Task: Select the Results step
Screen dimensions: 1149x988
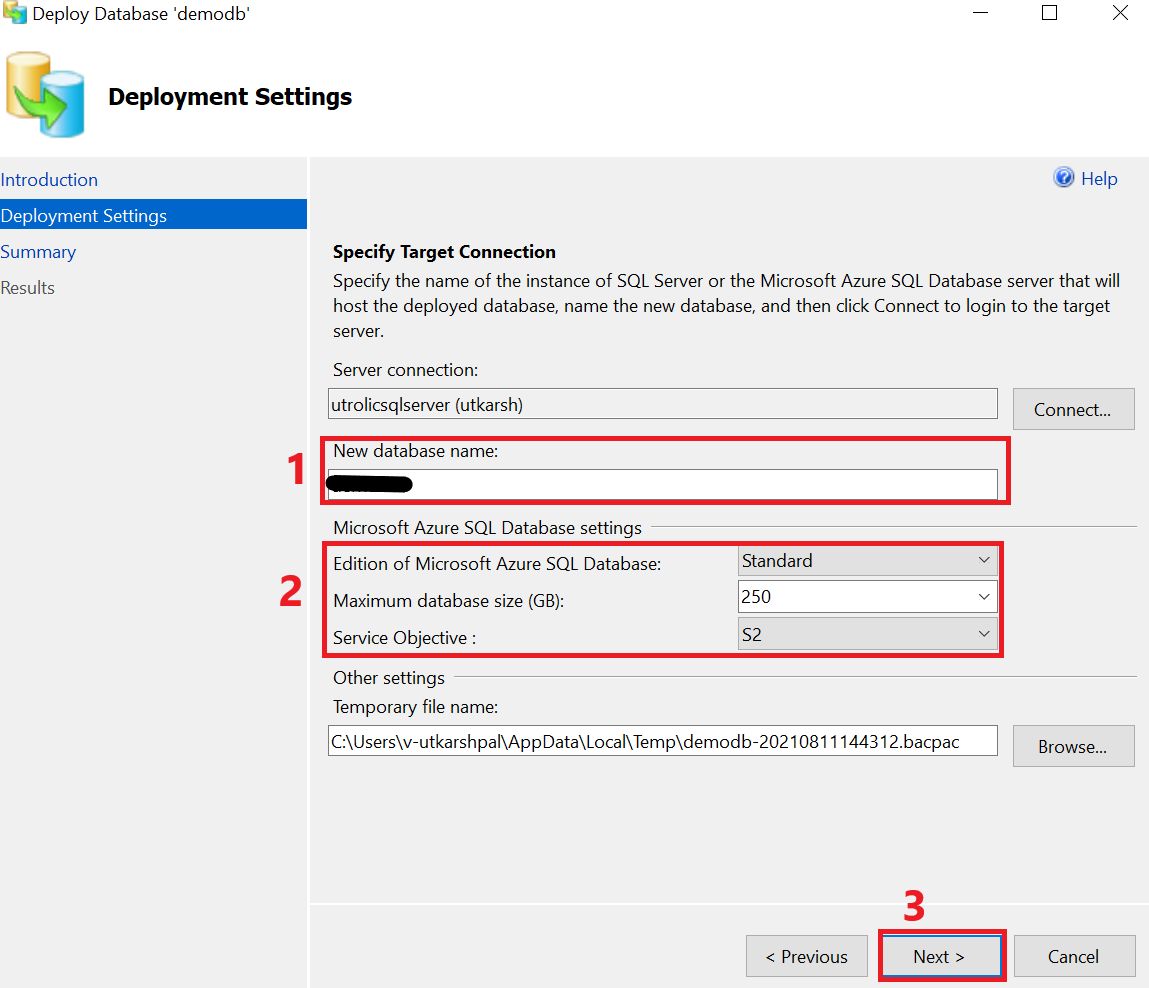Action: (27, 287)
